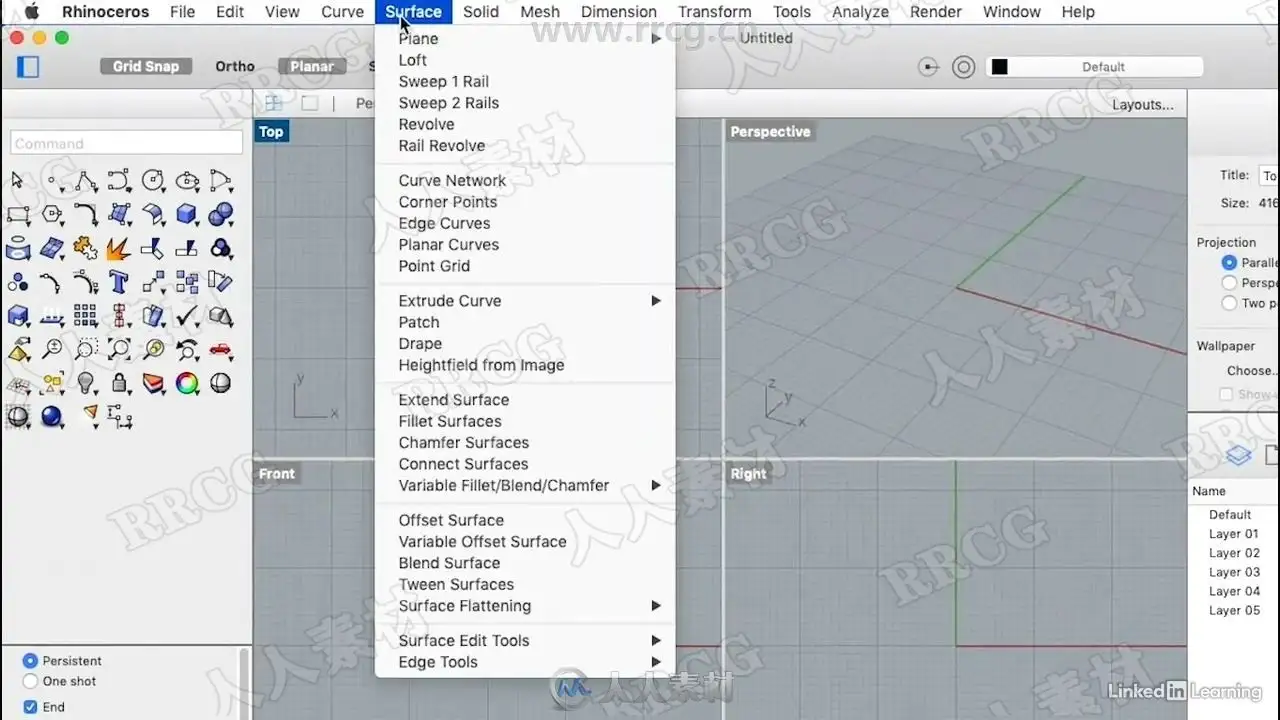Toggle the left sidebar panel icon
The image size is (1280, 720).
(29, 67)
